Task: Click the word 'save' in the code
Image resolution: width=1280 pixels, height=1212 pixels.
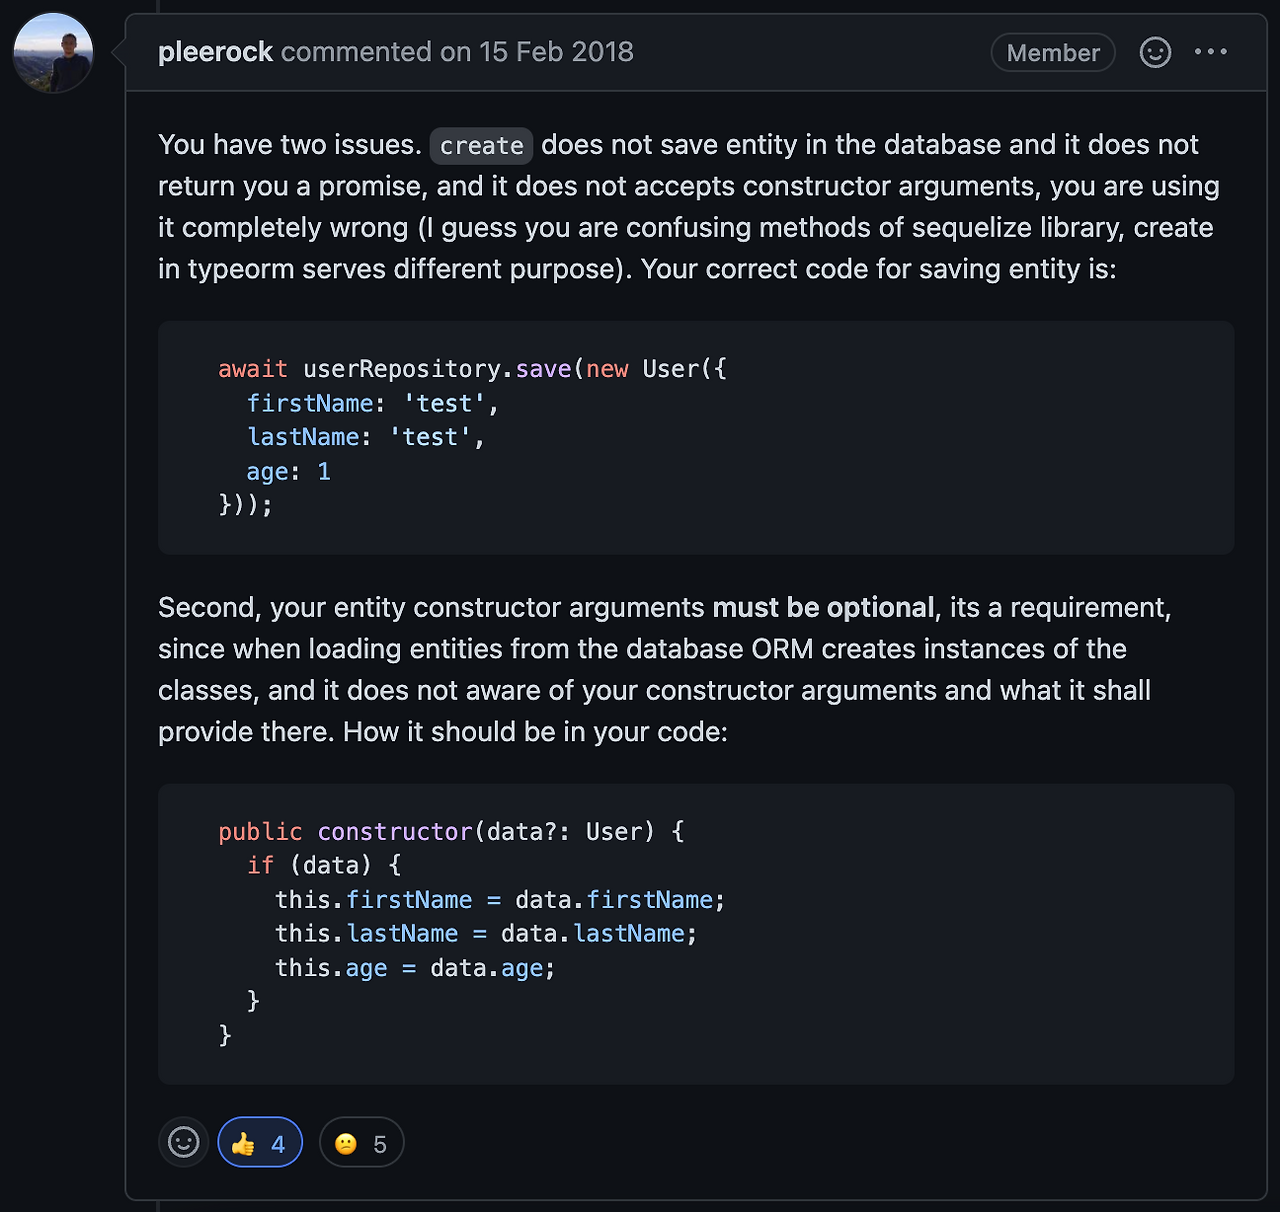Action: point(543,369)
